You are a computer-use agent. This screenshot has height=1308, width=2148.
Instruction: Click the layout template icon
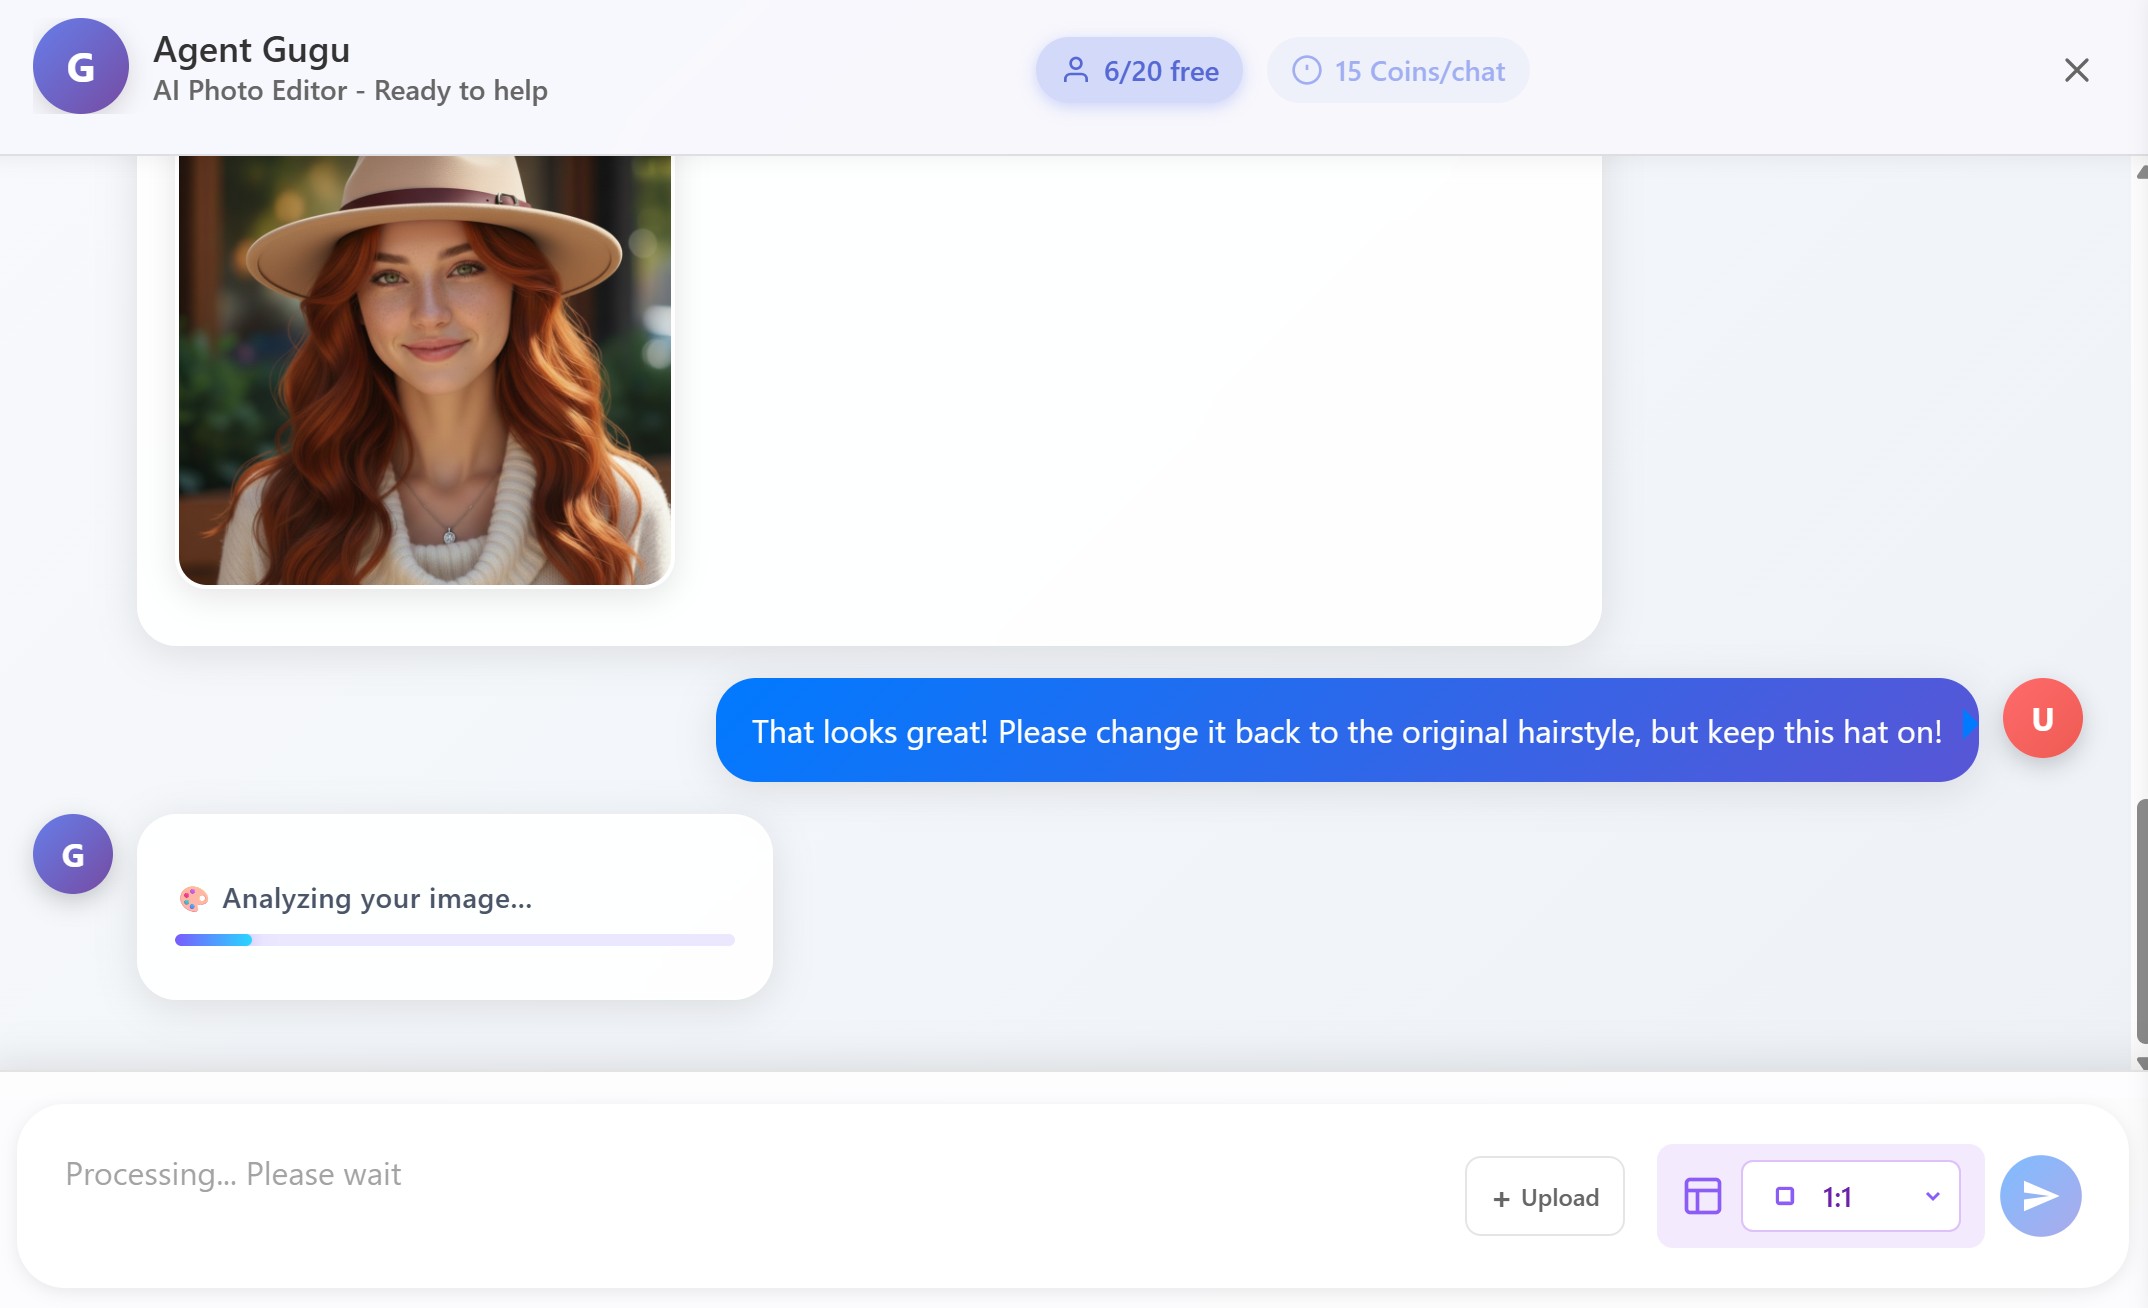pos(1702,1196)
